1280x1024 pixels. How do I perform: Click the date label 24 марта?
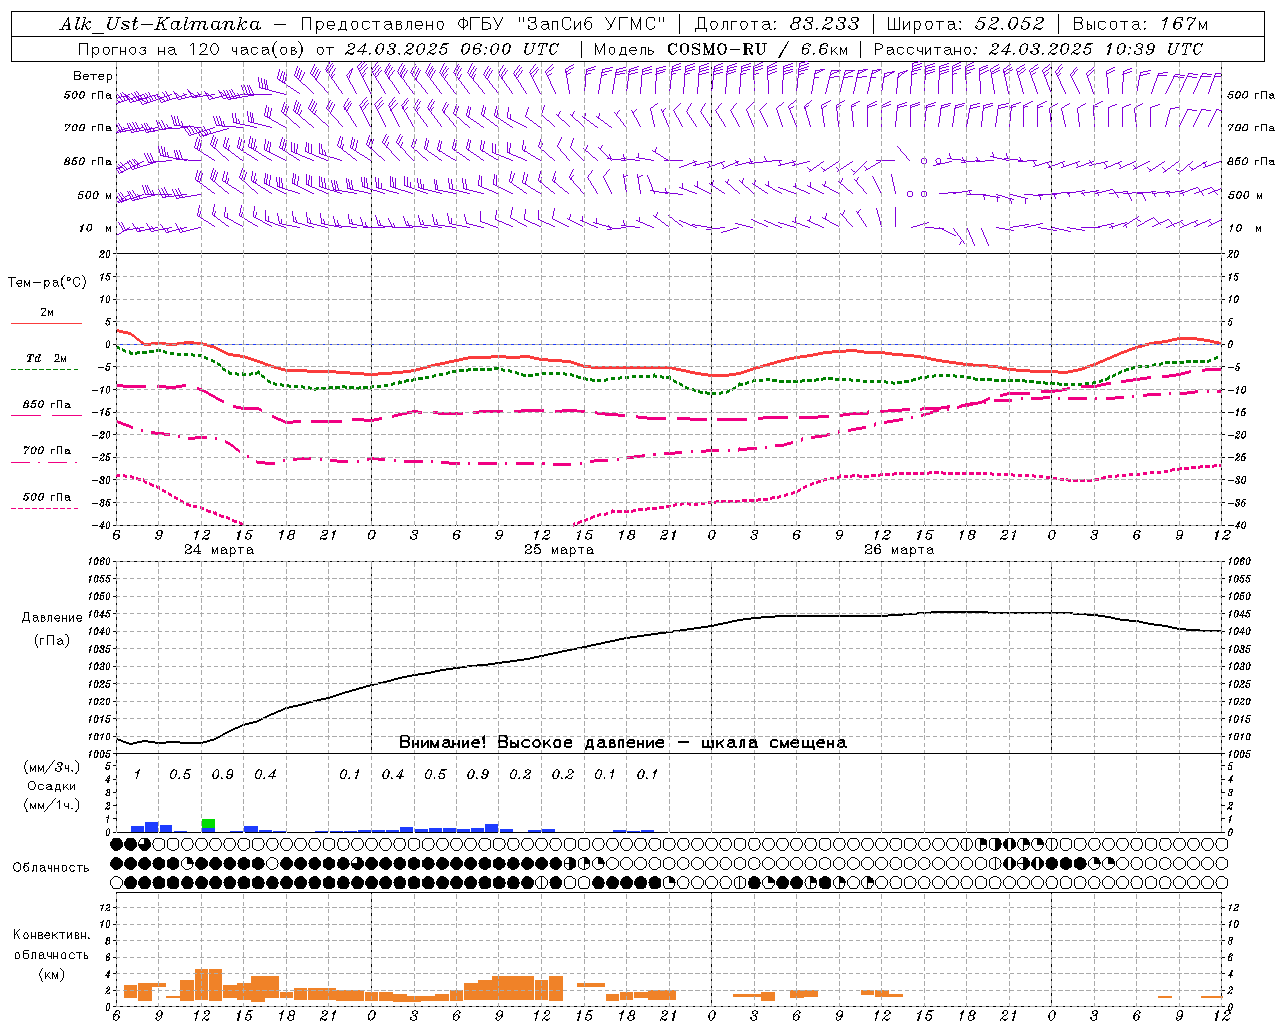tap(219, 550)
